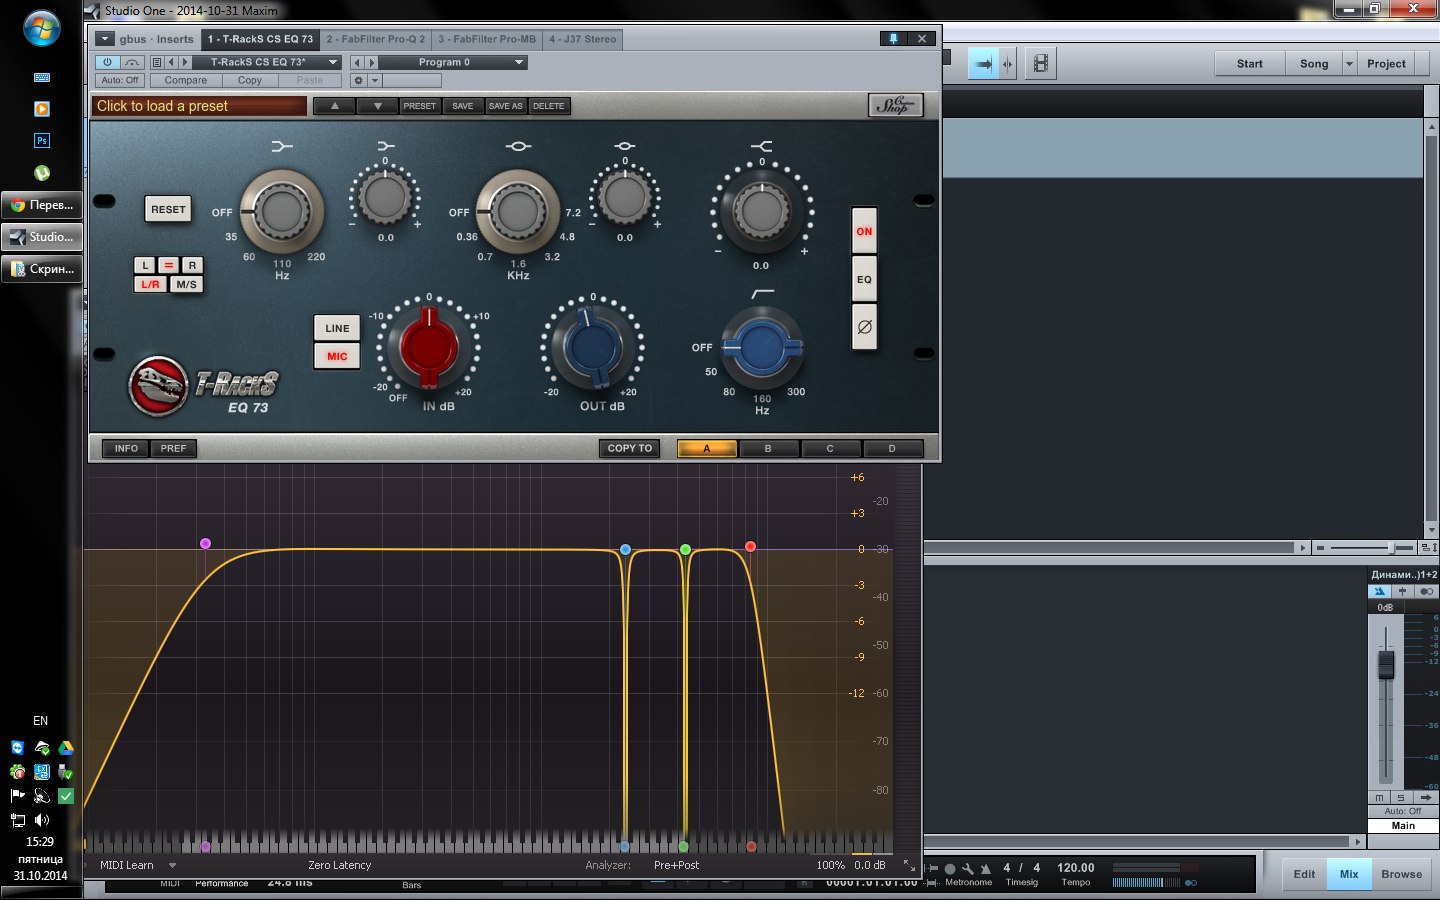The image size is (1440, 900).
Task: Toggle the EQ in/out switch
Action: [864, 279]
